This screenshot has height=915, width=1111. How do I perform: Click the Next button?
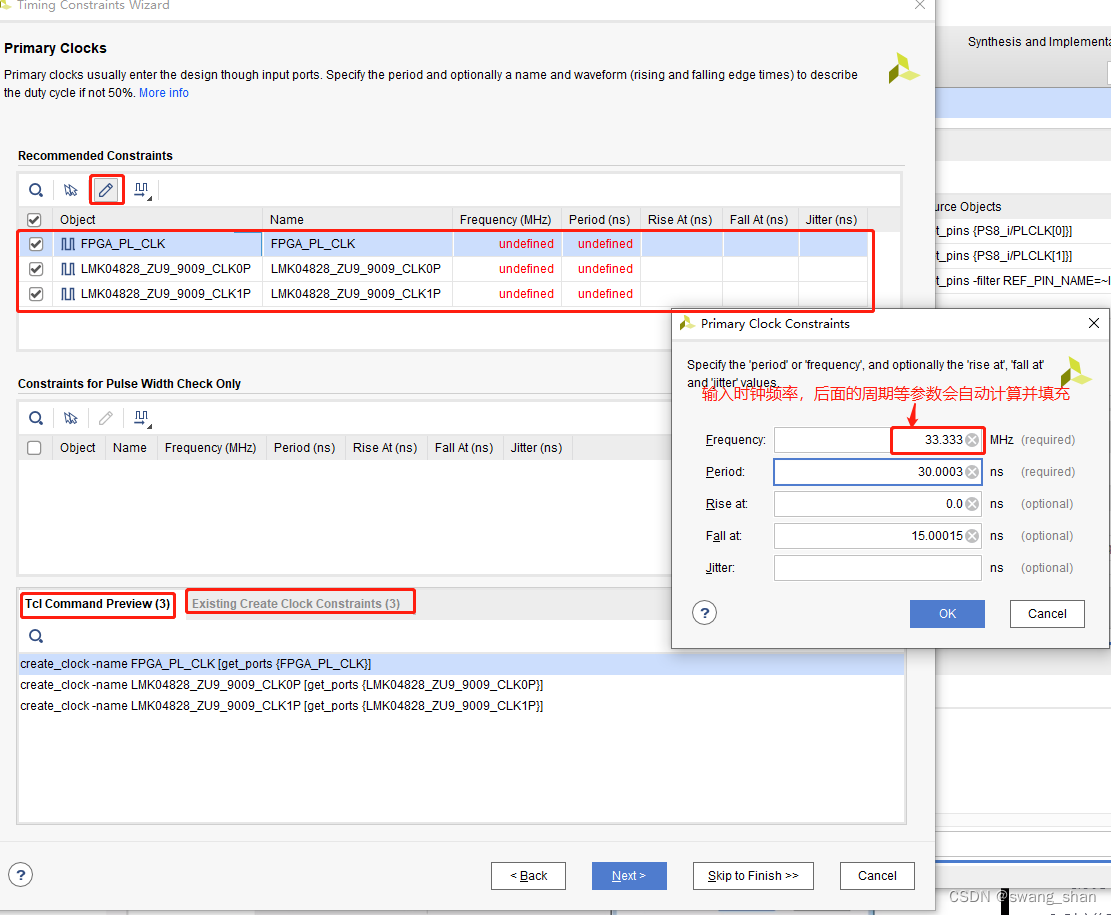point(629,876)
